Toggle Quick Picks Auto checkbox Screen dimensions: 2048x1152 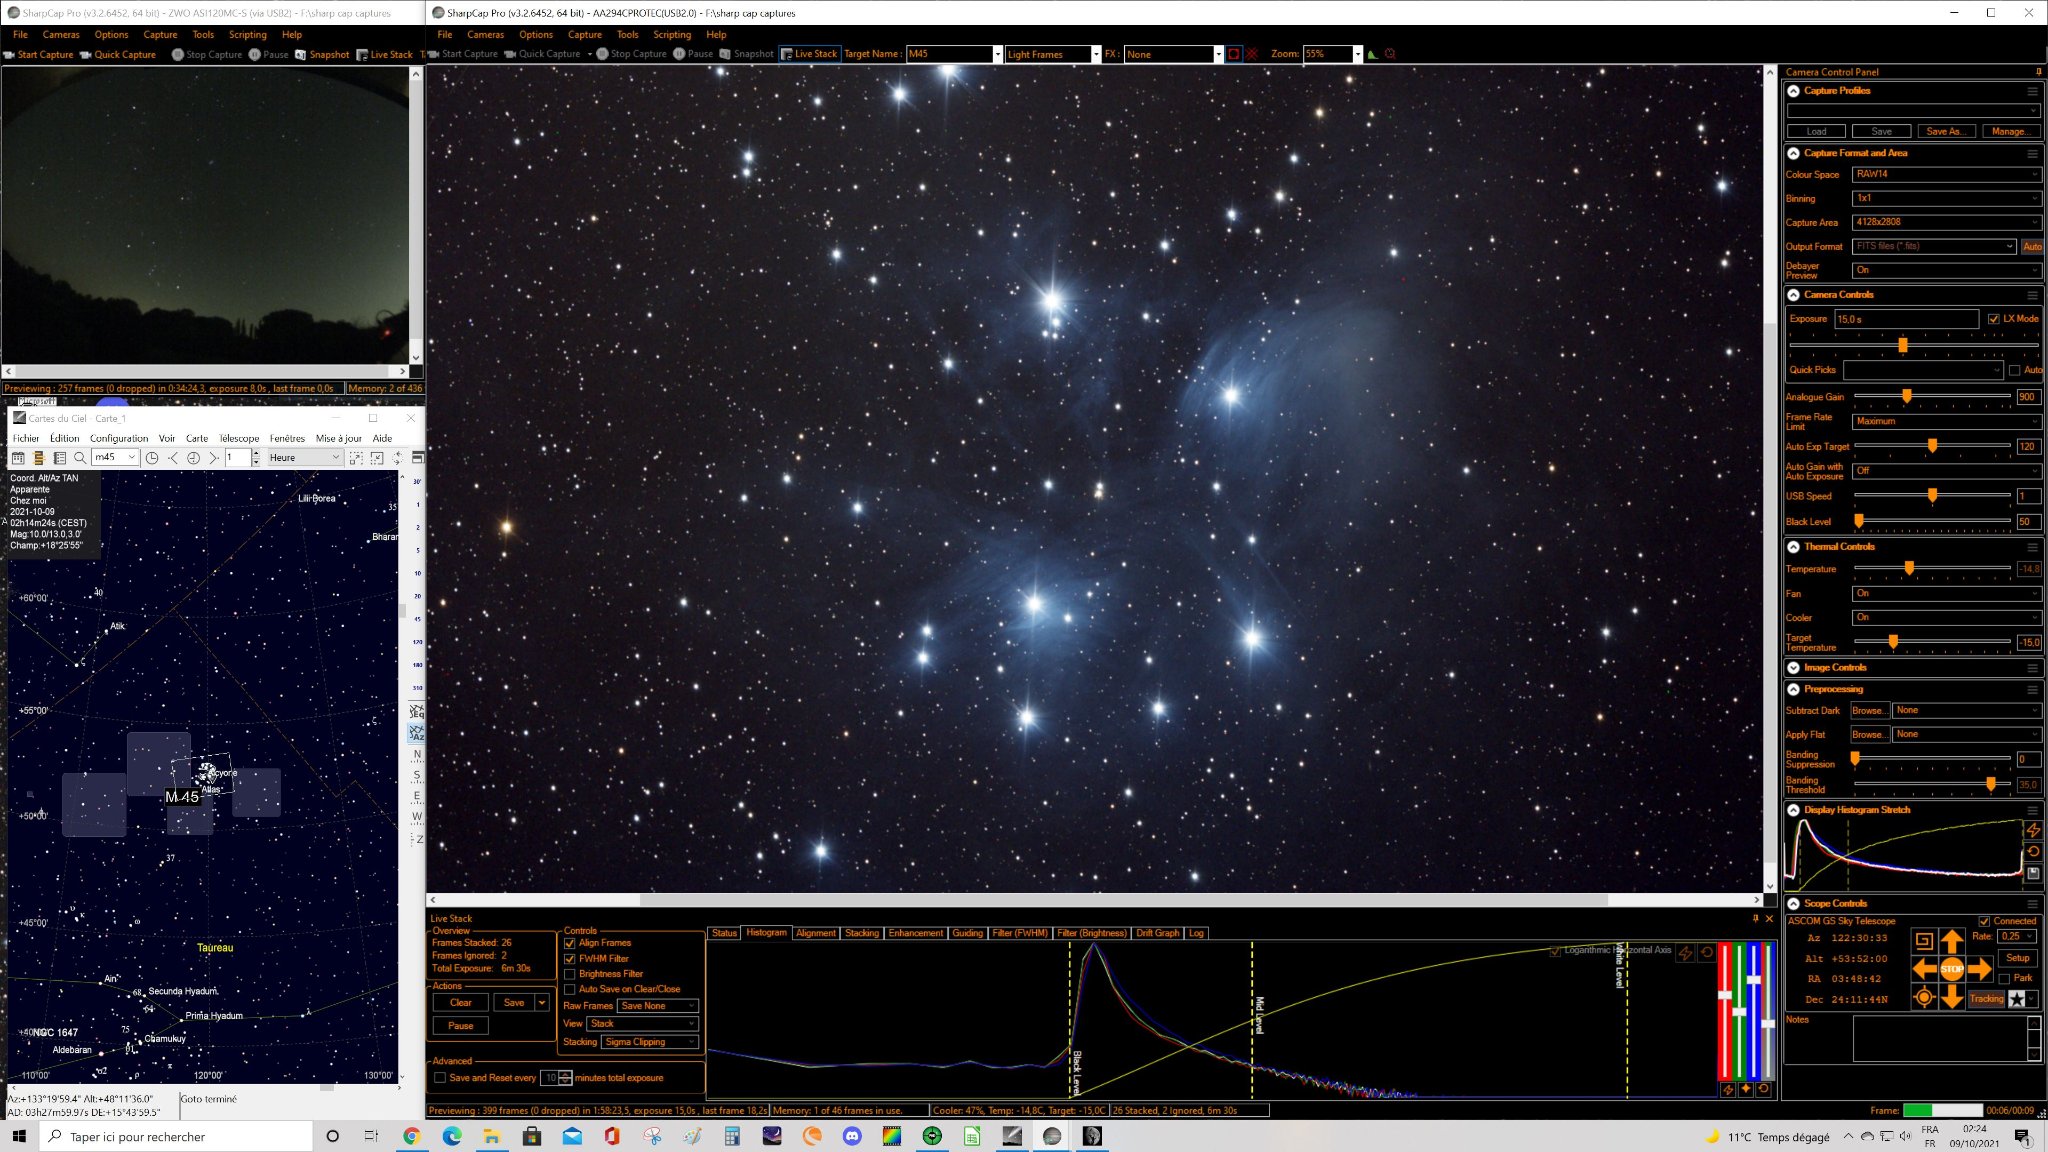pos(2014,370)
